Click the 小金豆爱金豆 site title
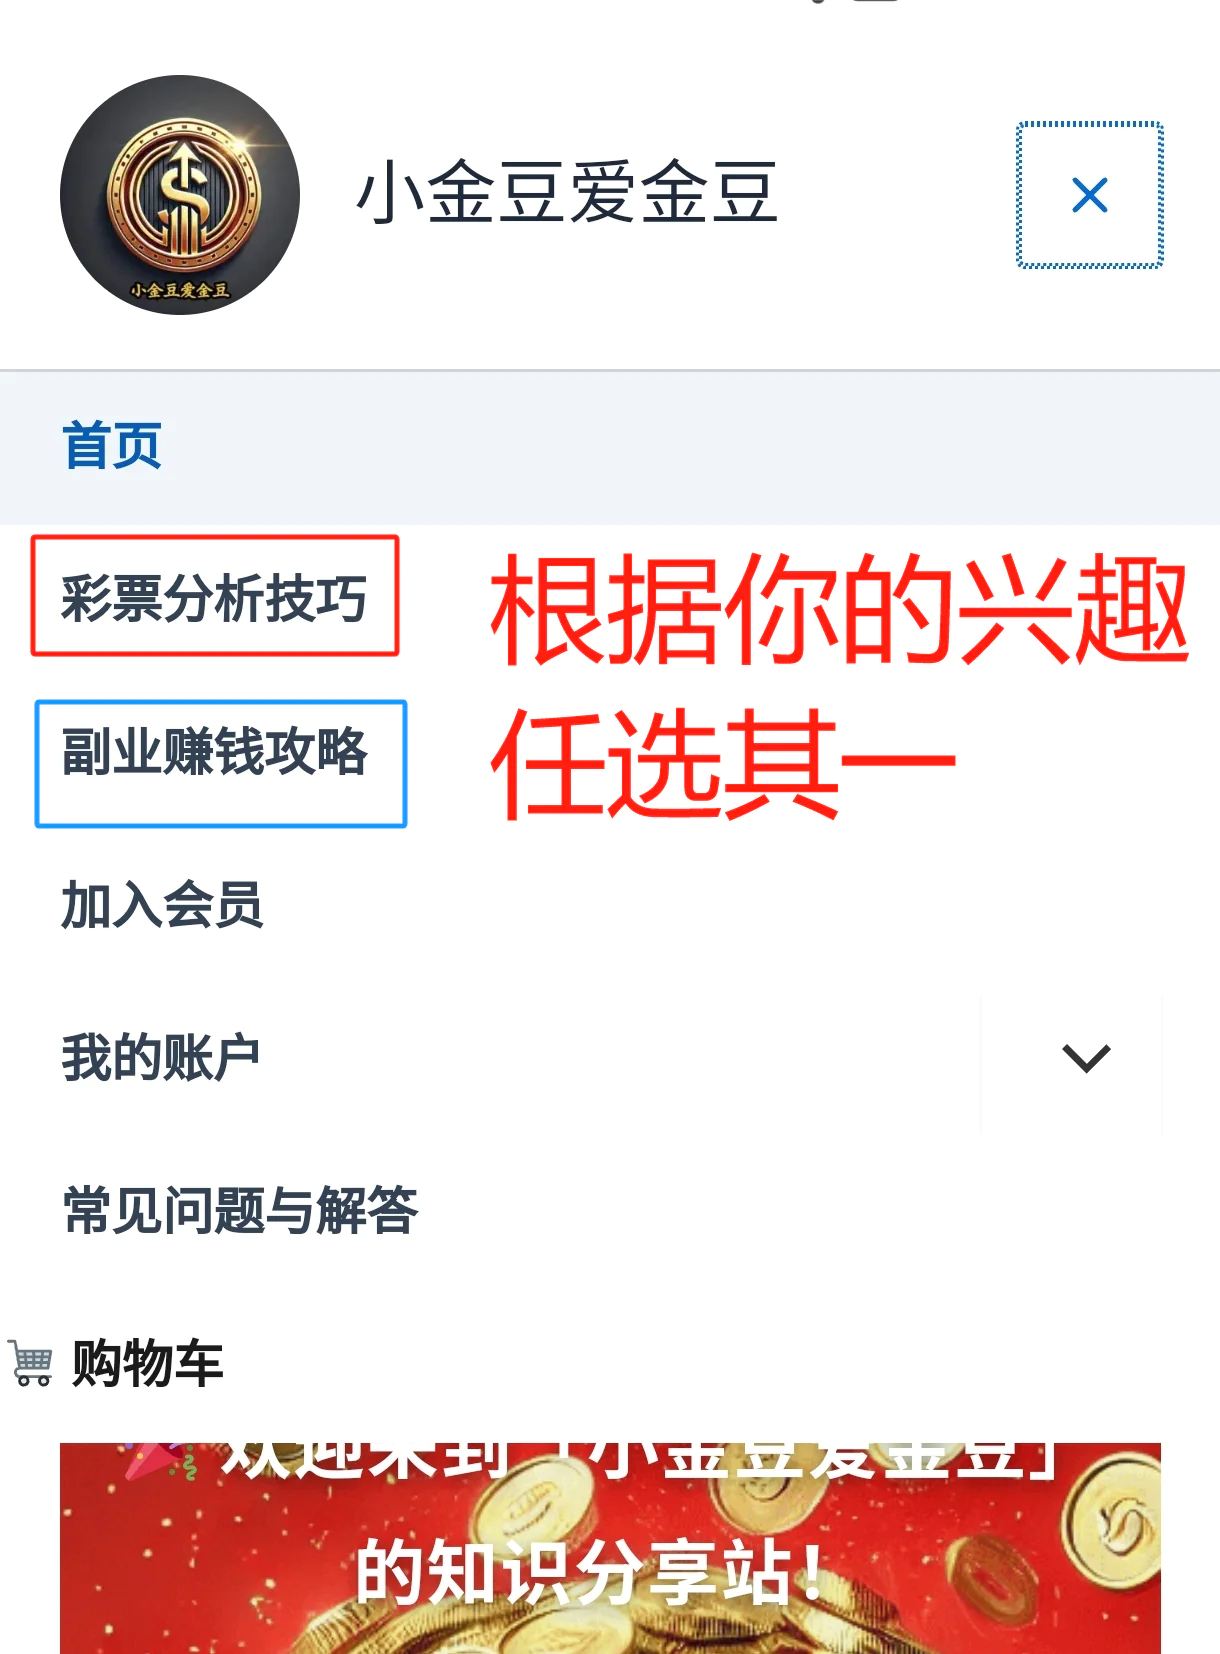 coord(567,193)
